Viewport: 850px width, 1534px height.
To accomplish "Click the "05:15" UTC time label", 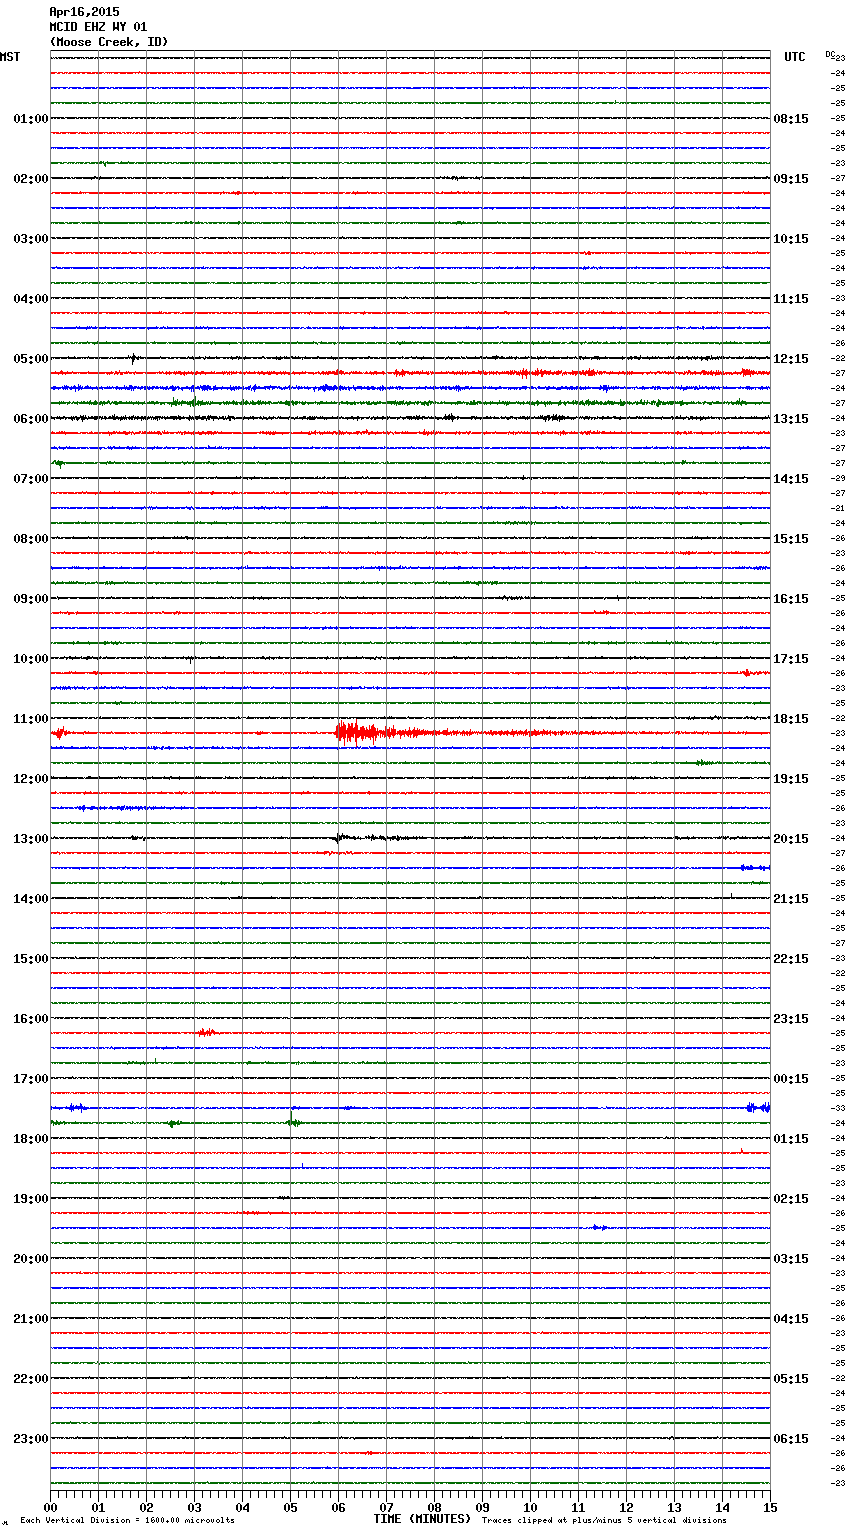I will 791,1379.
